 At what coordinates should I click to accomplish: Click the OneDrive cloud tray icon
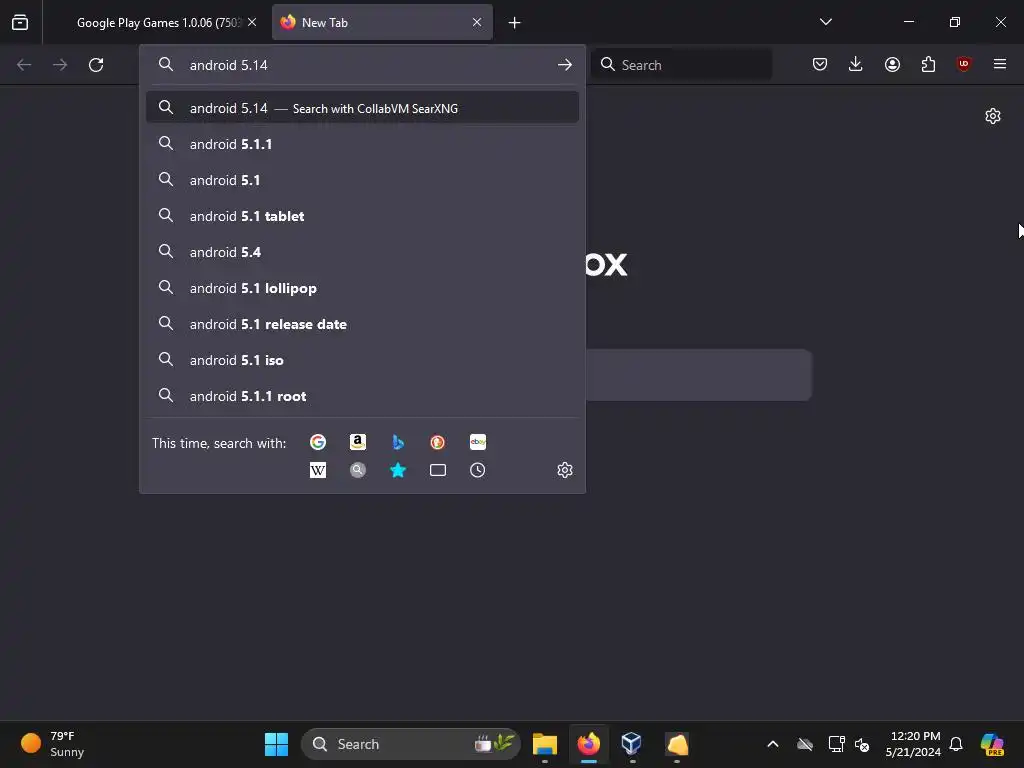pos(805,744)
